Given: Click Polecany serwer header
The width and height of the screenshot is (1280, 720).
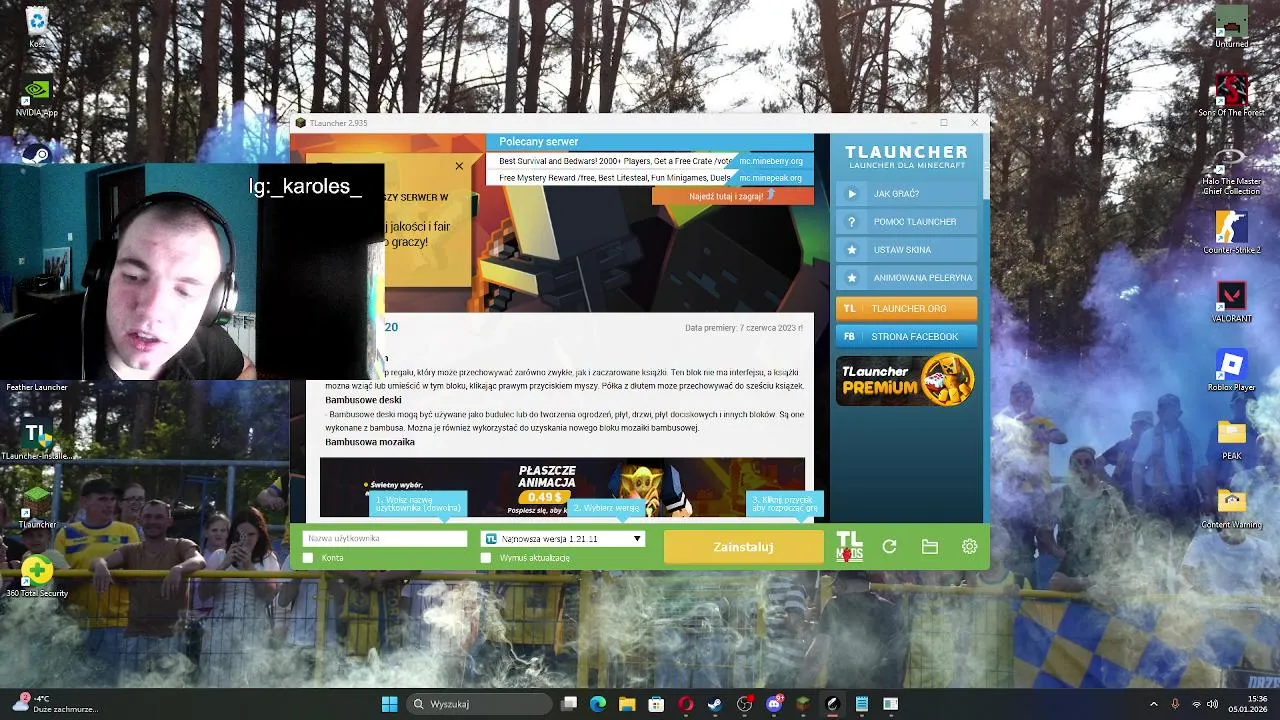Looking at the screenshot, I should 539,142.
